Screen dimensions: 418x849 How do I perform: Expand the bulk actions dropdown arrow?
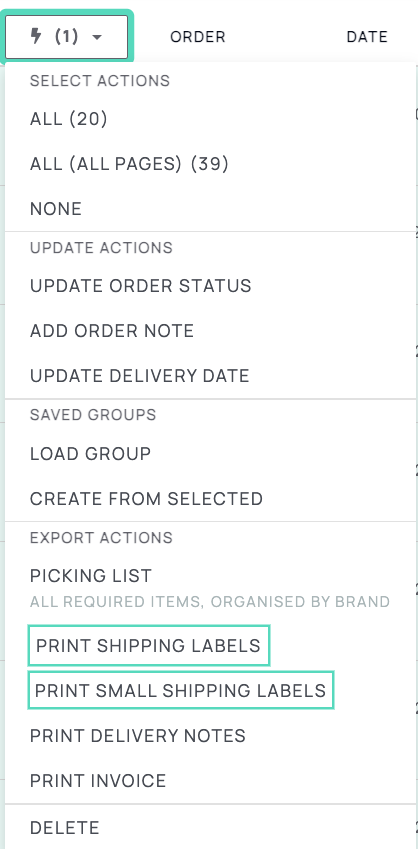[x=97, y=37]
